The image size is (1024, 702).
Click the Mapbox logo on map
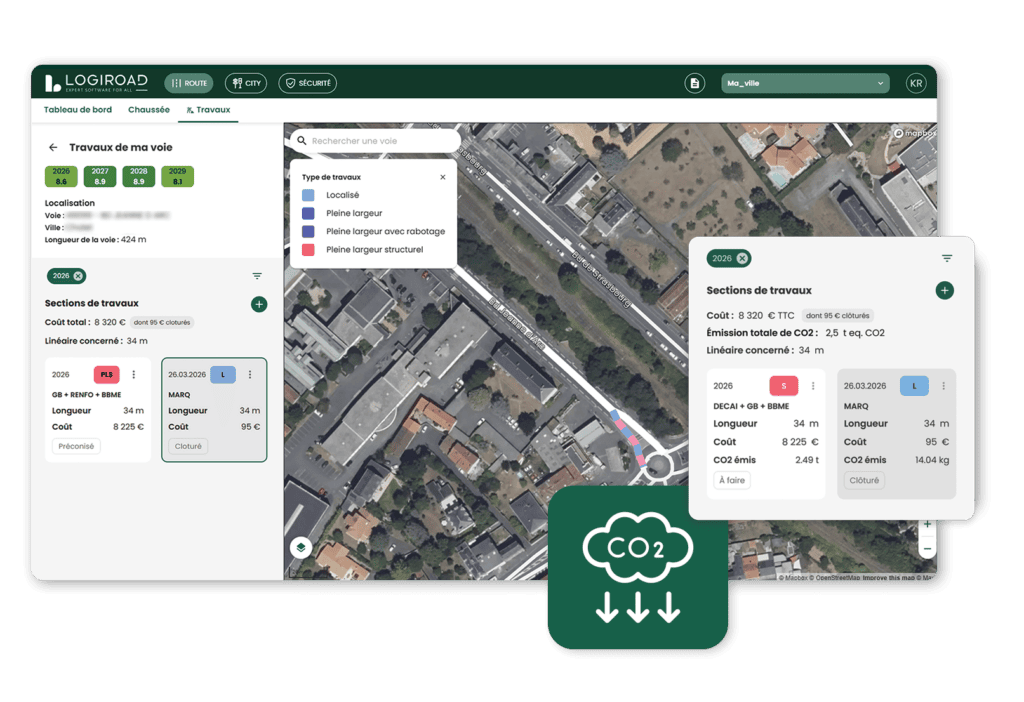[x=914, y=133]
